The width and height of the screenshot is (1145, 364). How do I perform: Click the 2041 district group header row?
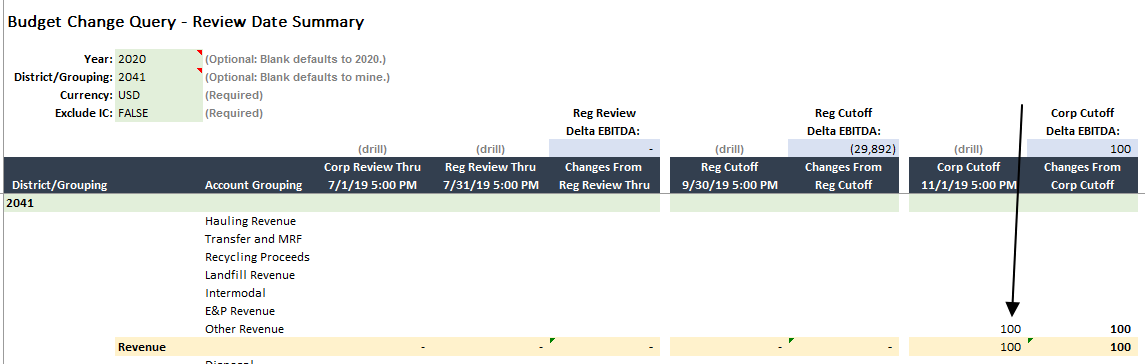(x=332, y=203)
